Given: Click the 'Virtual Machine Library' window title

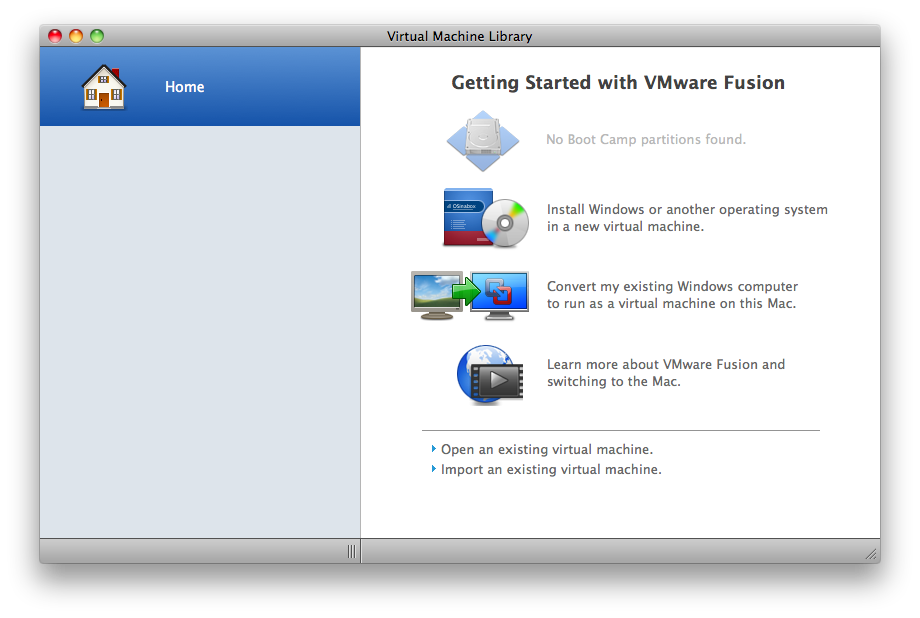Looking at the screenshot, I should pyautogui.click(x=459, y=36).
